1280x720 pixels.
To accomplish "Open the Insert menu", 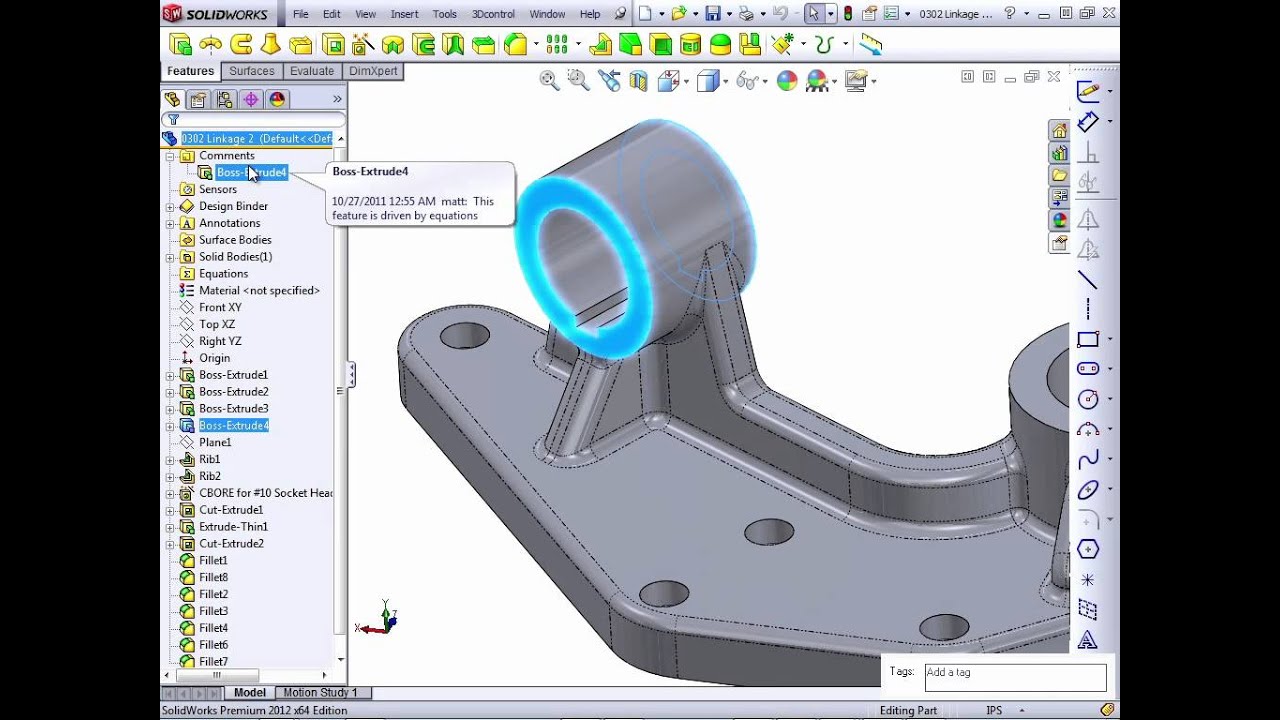I will tap(405, 14).
